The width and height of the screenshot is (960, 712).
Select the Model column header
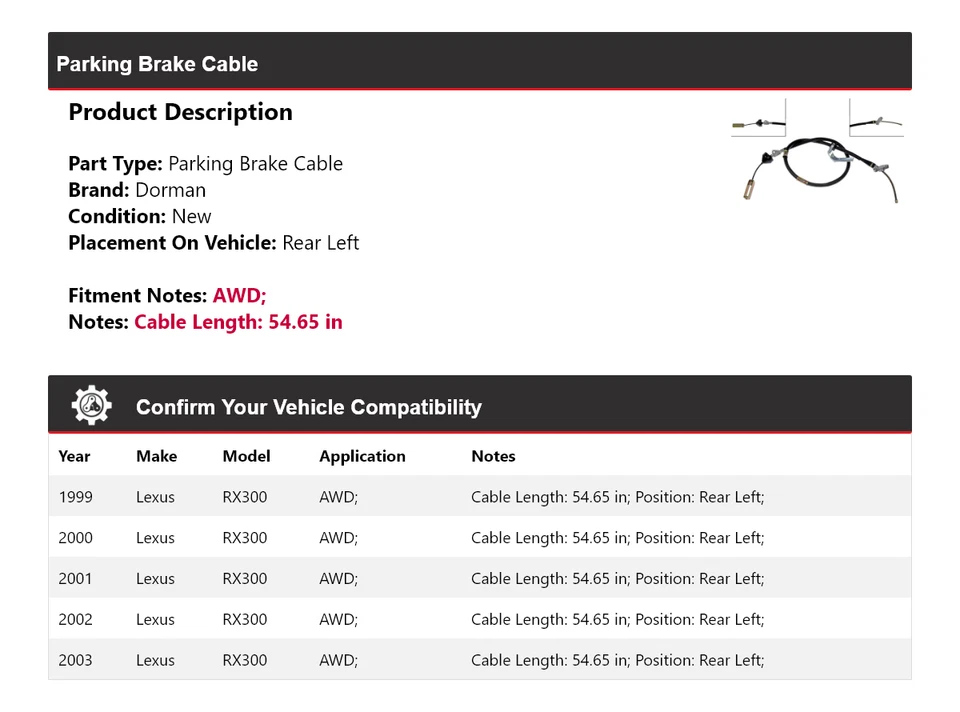click(x=246, y=456)
